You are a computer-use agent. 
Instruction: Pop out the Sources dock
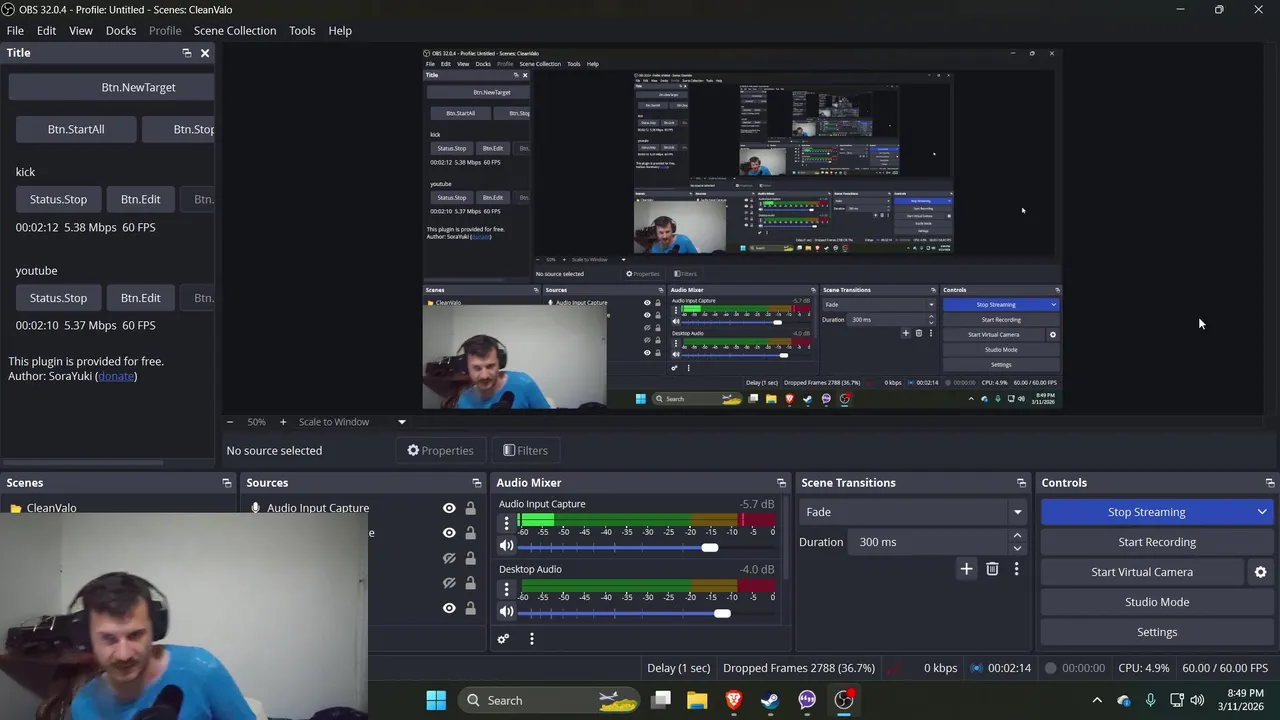coord(477,483)
